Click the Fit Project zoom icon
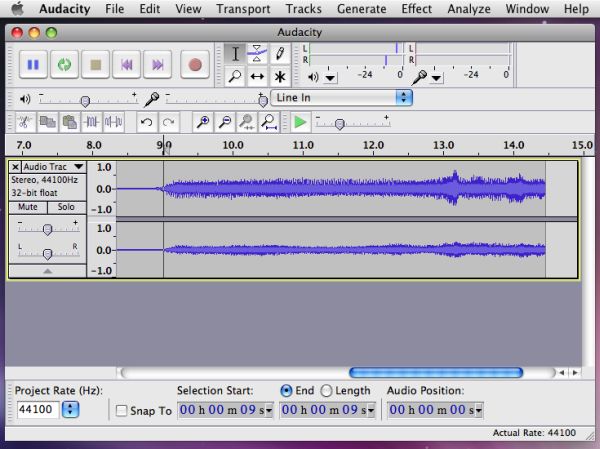This screenshot has height=449, width=600. (x=269, y=122)
